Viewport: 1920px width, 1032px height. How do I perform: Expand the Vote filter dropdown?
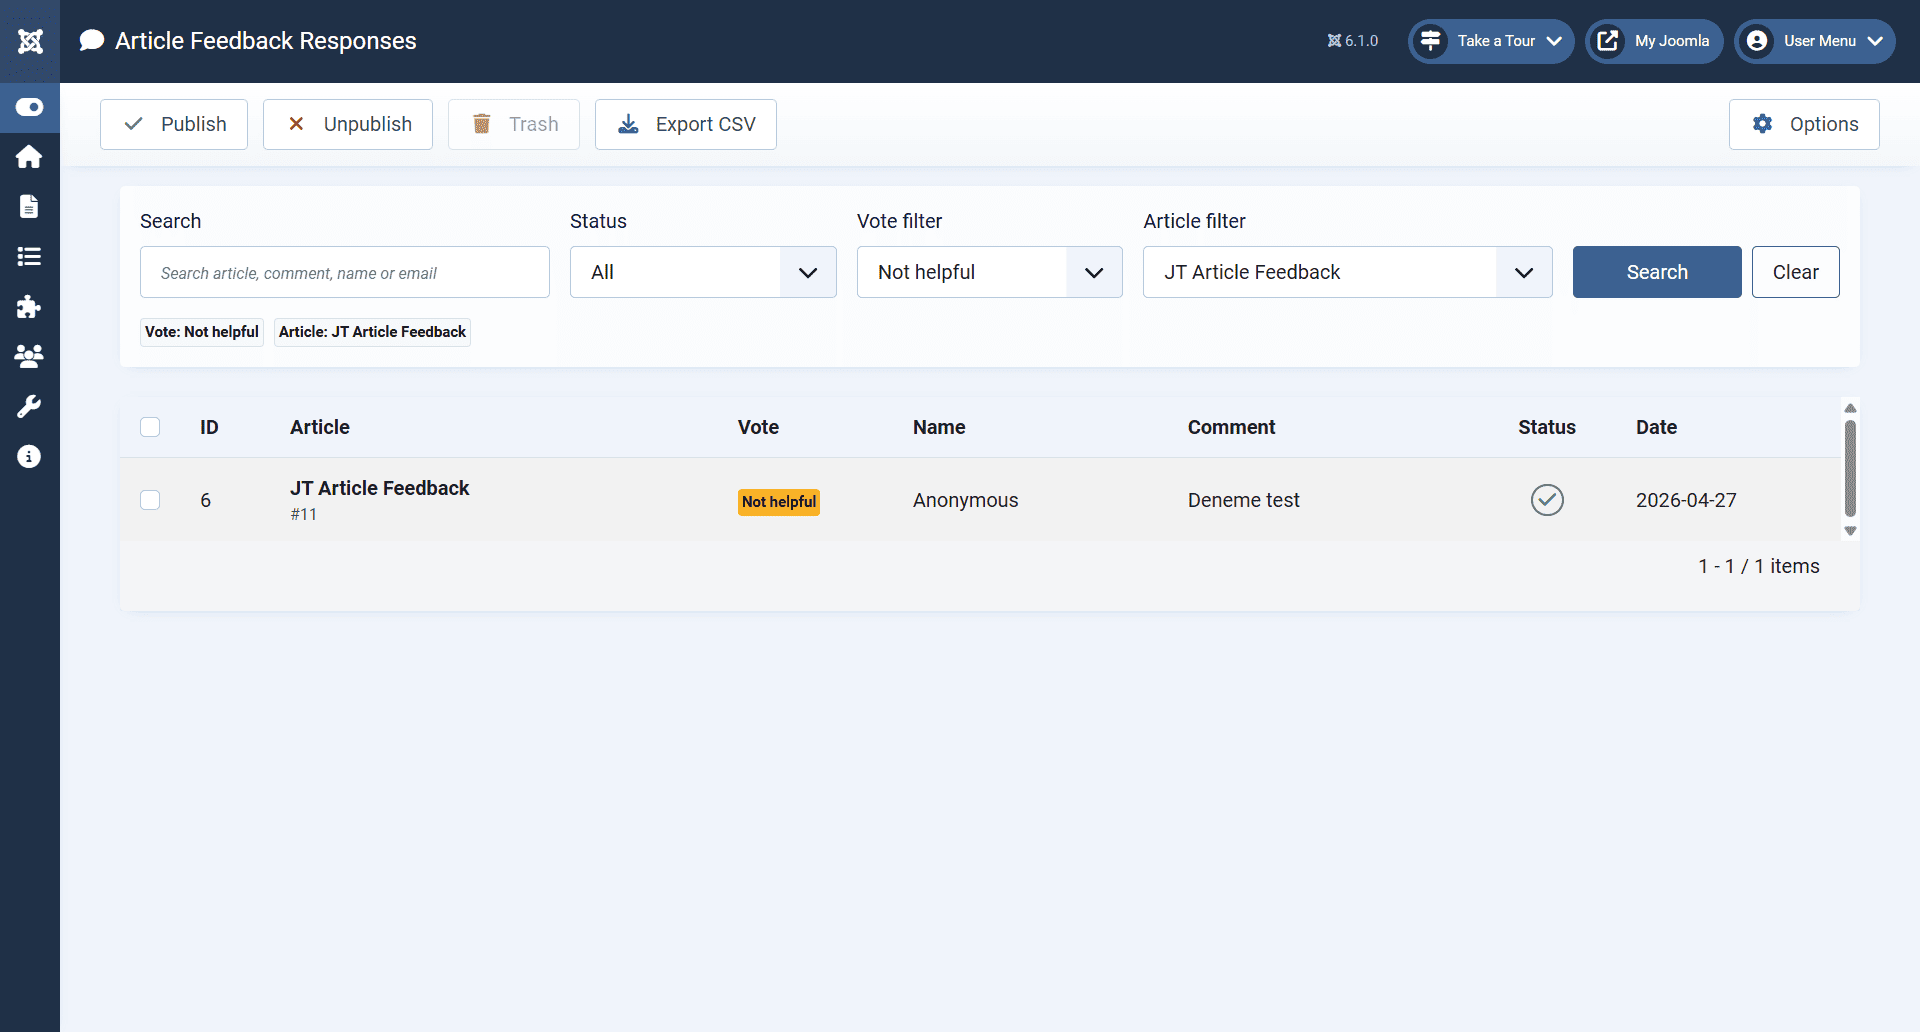tap(989, 272)
